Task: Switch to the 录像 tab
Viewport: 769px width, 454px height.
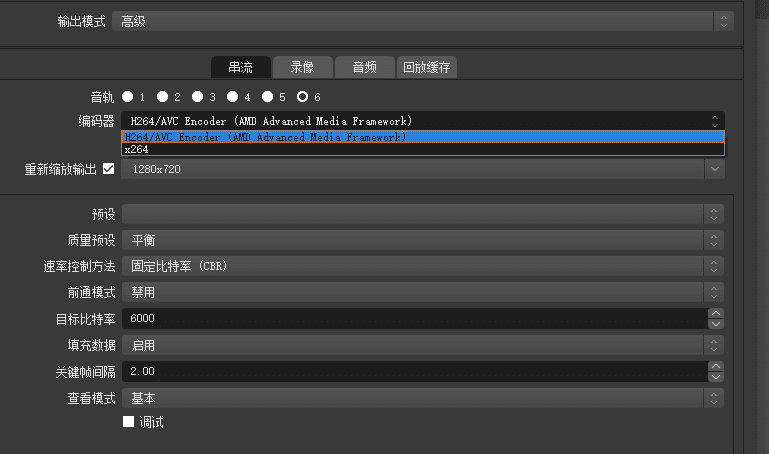Action: tap(302, 67)
